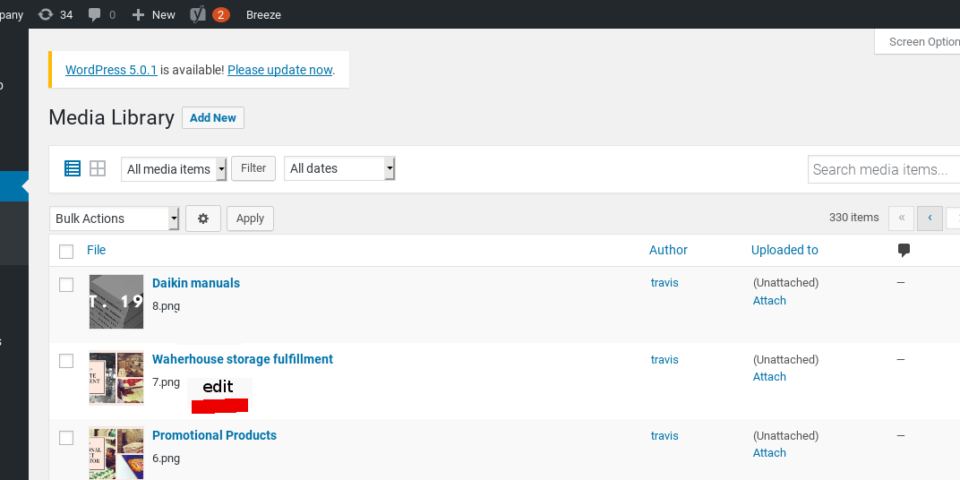Screen dimensions: 960x480
Task: Toggle the select-all checkbox in header
Action: [x=66, y=251]
